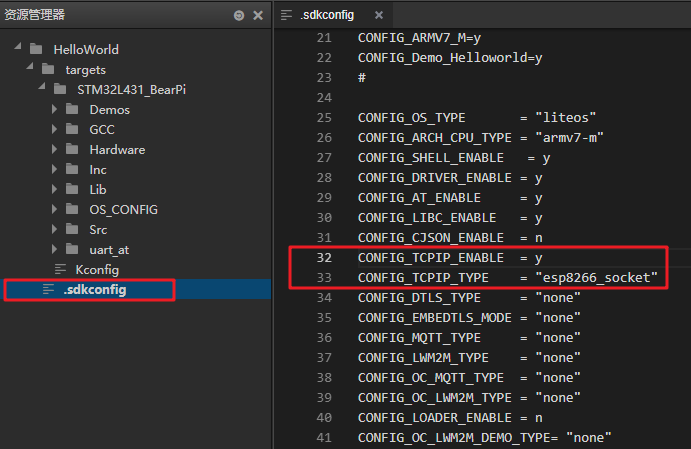Viewport: 691px width, 449px height.
Task: Click CONFIG_OC_MQTT_TYPE on line 38
Action: (431, 378)
